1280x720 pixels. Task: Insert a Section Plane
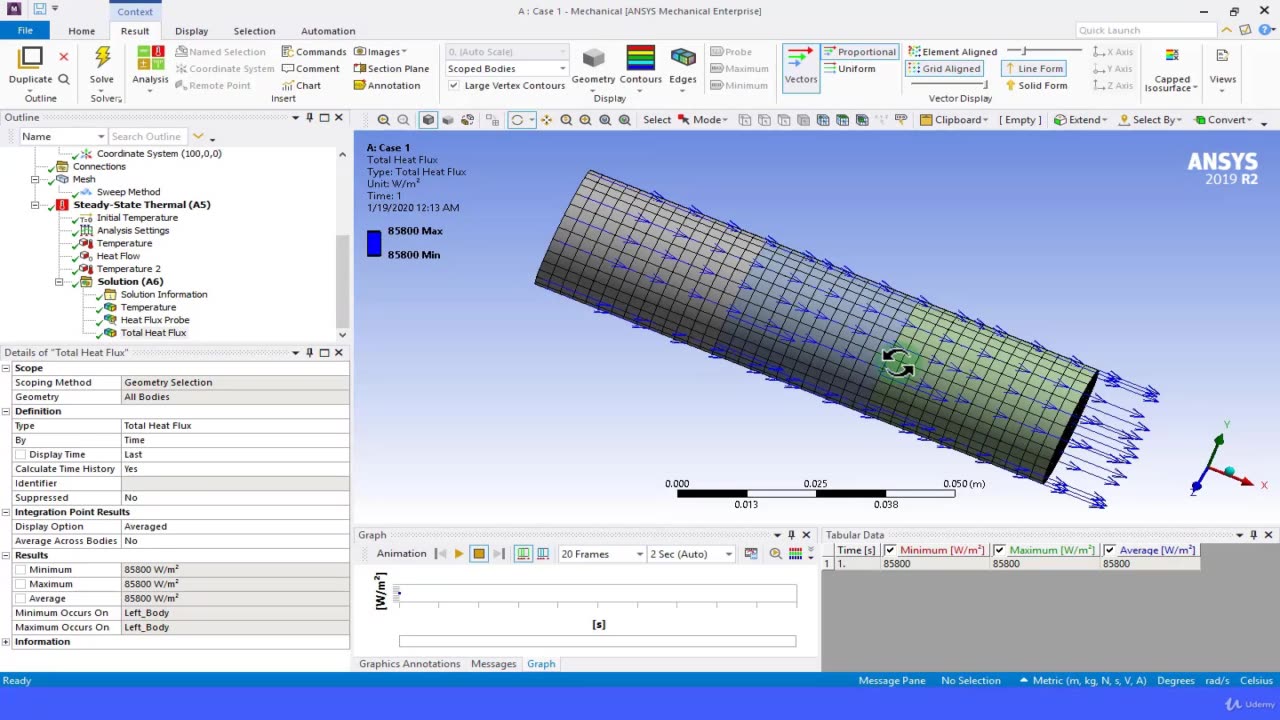391,69
